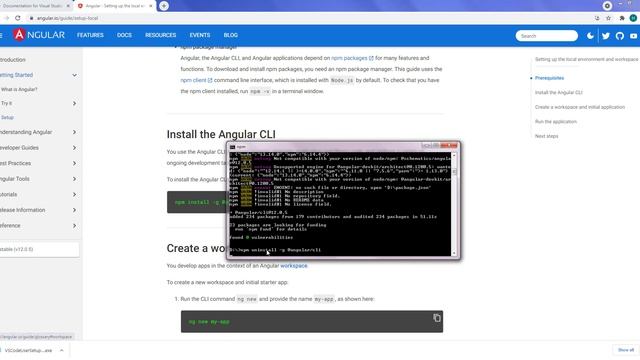Click the npm terminal window icon
Viewport: 640px width, 360px height.
[x=232, y=147]
